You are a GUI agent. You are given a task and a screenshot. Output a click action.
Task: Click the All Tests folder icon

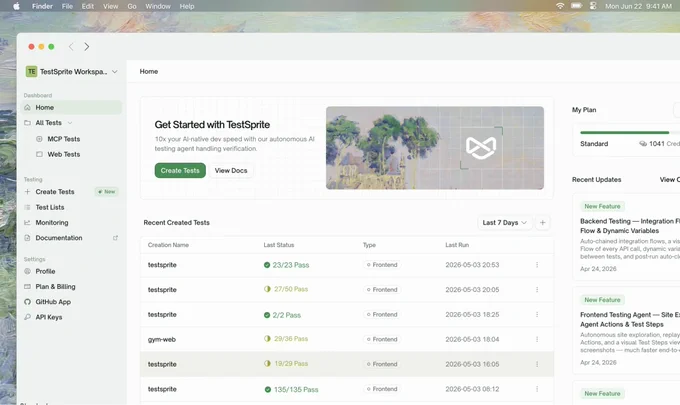tap(27, 123)
